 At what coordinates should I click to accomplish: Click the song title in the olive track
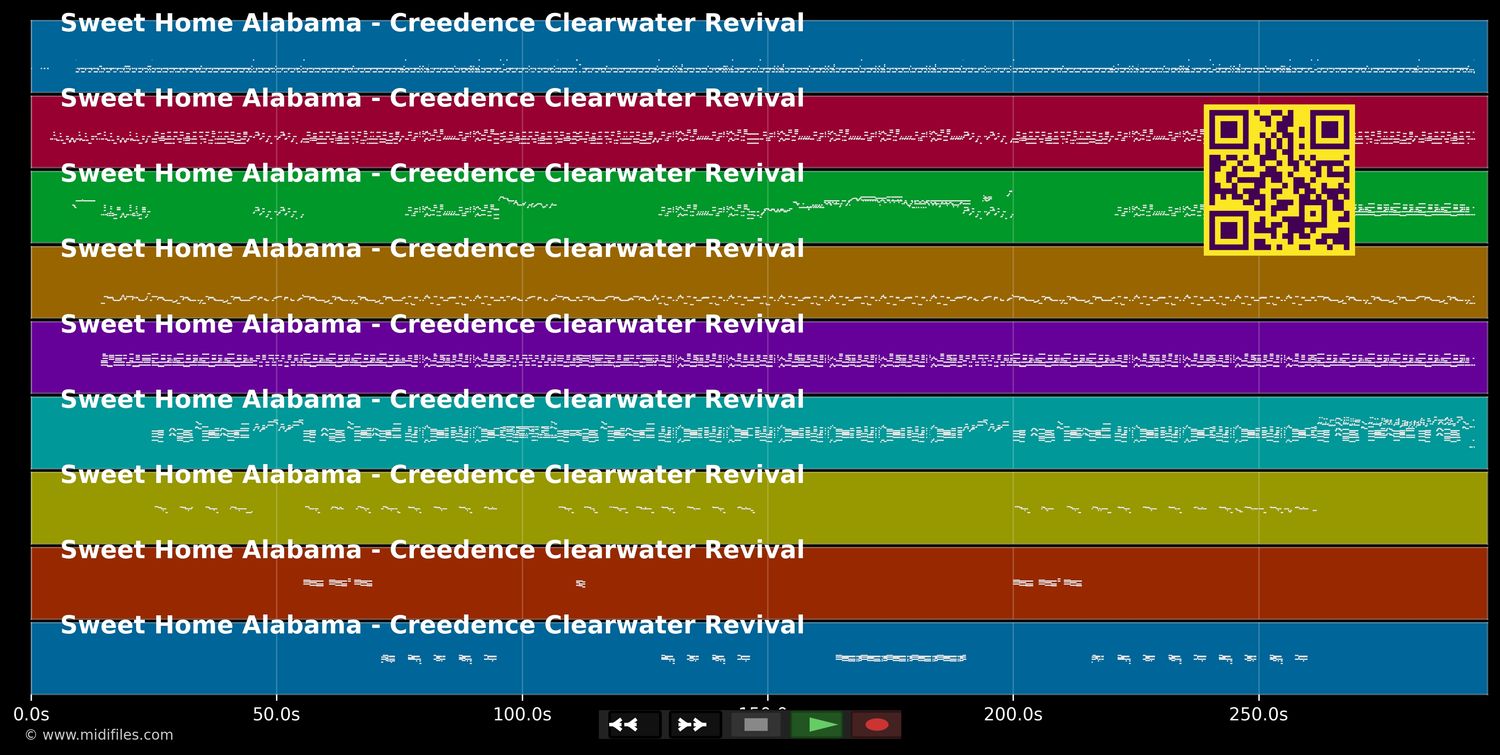(x=432, y=475)
